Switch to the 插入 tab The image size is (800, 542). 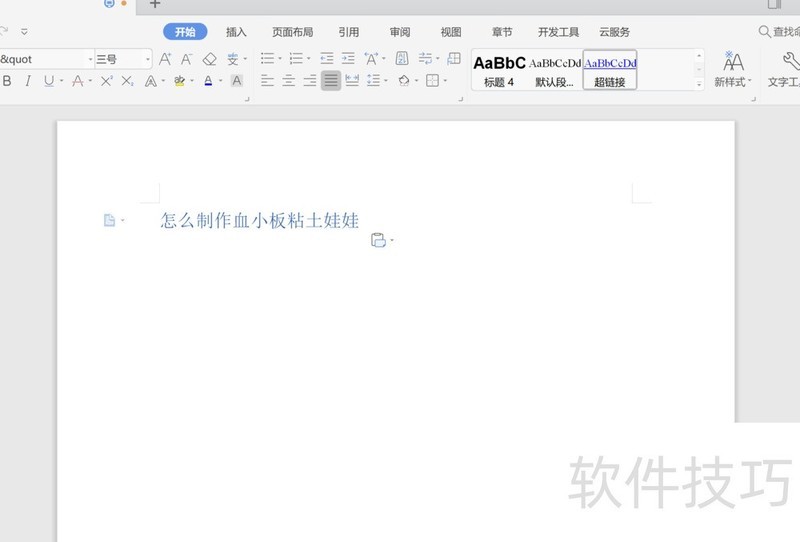tap(236, 32)
